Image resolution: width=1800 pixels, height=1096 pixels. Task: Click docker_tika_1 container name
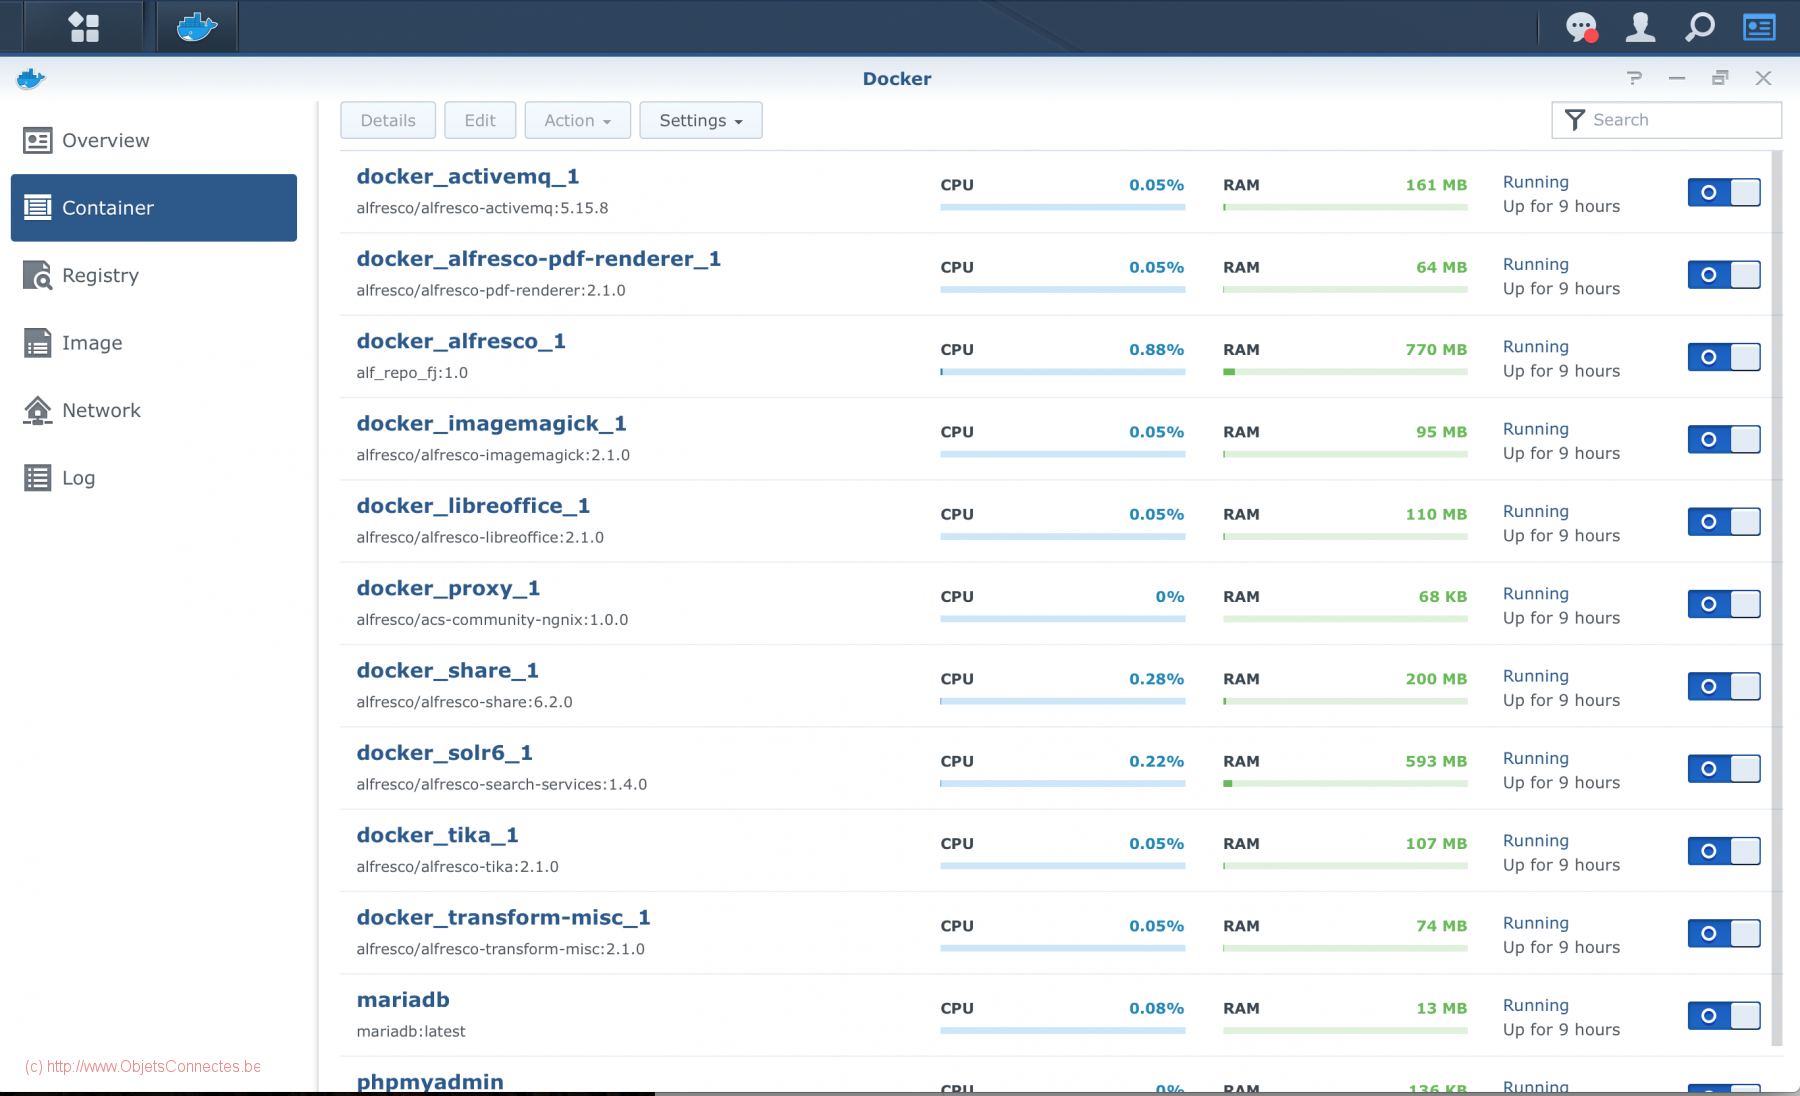[437, 836]
